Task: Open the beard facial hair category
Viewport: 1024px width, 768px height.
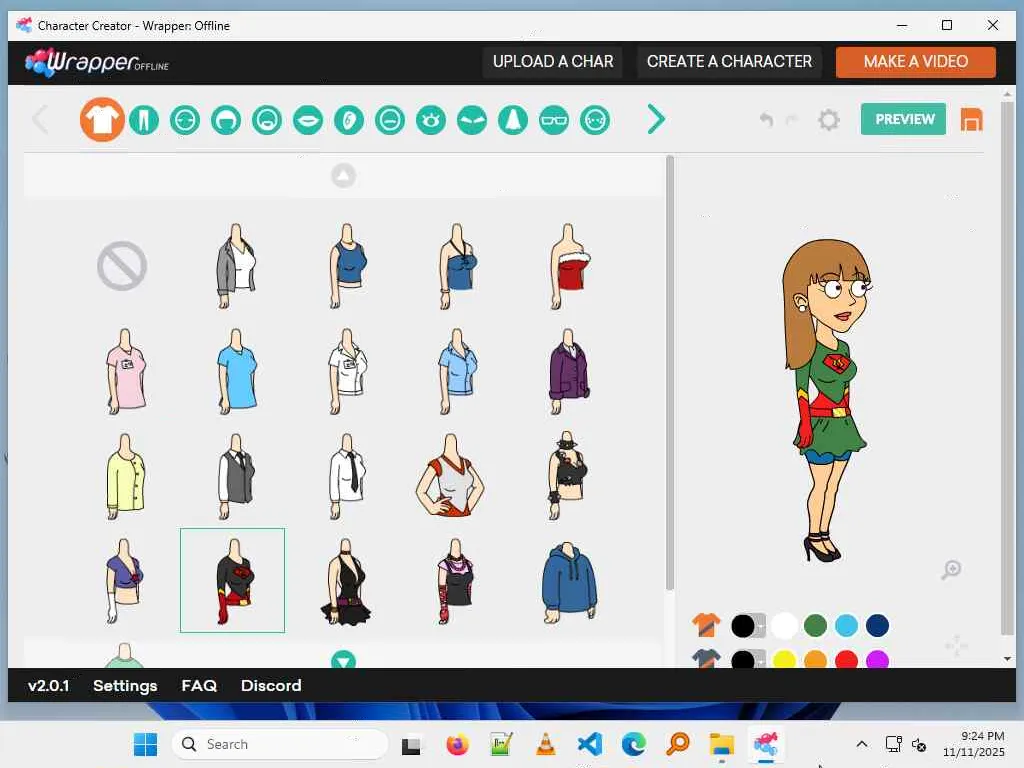Action: (x=267, y=120)
